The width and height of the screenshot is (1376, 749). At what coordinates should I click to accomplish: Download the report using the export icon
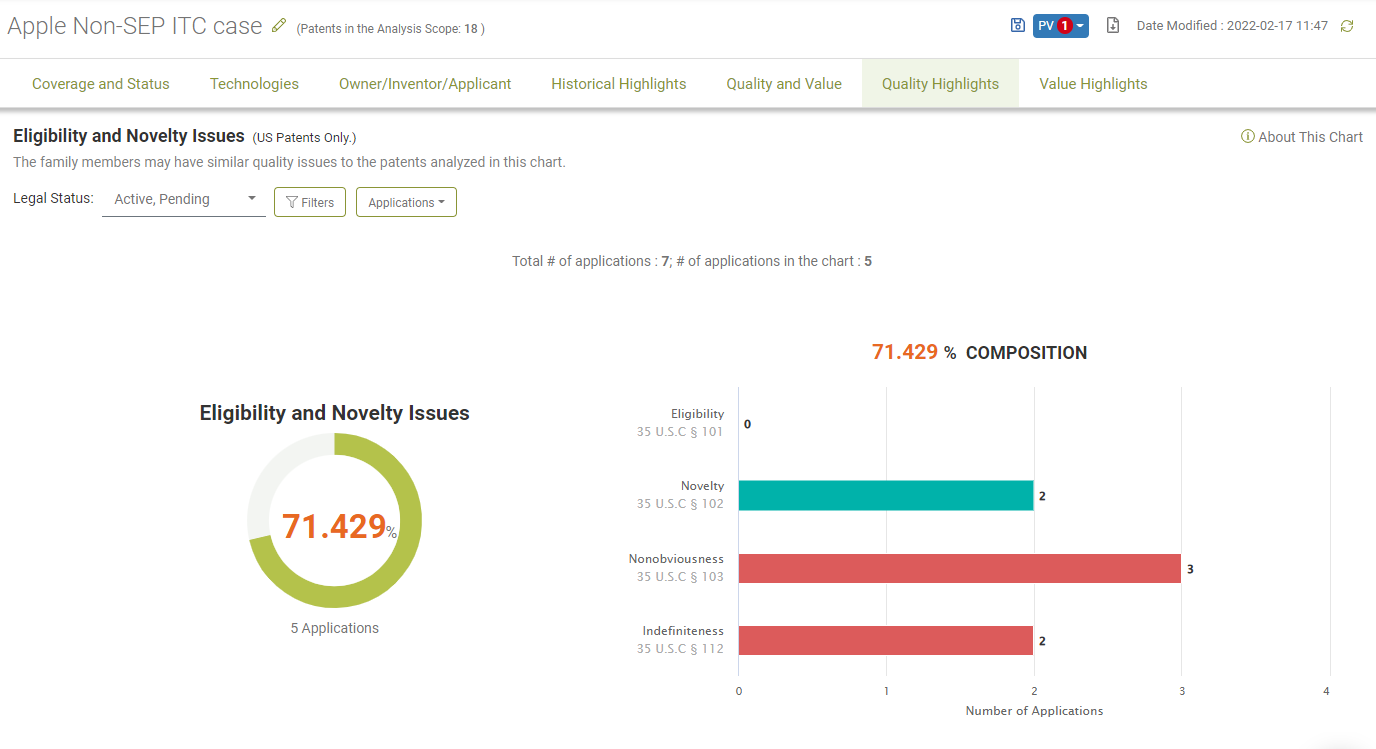[x=1113, y=26]
